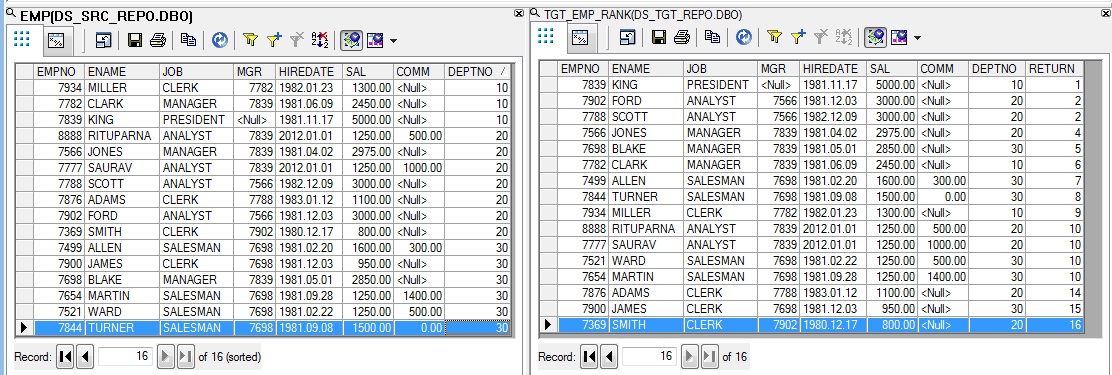Select PRESIDENT job cell in EMP table
The height and width of the screenshot is (375, 1112).
(196, 120)
